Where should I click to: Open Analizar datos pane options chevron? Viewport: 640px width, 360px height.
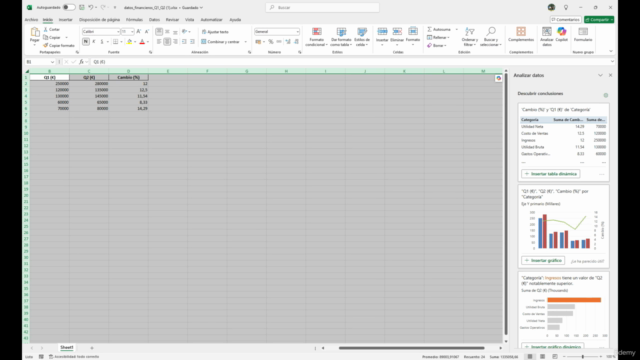[600, 75]
